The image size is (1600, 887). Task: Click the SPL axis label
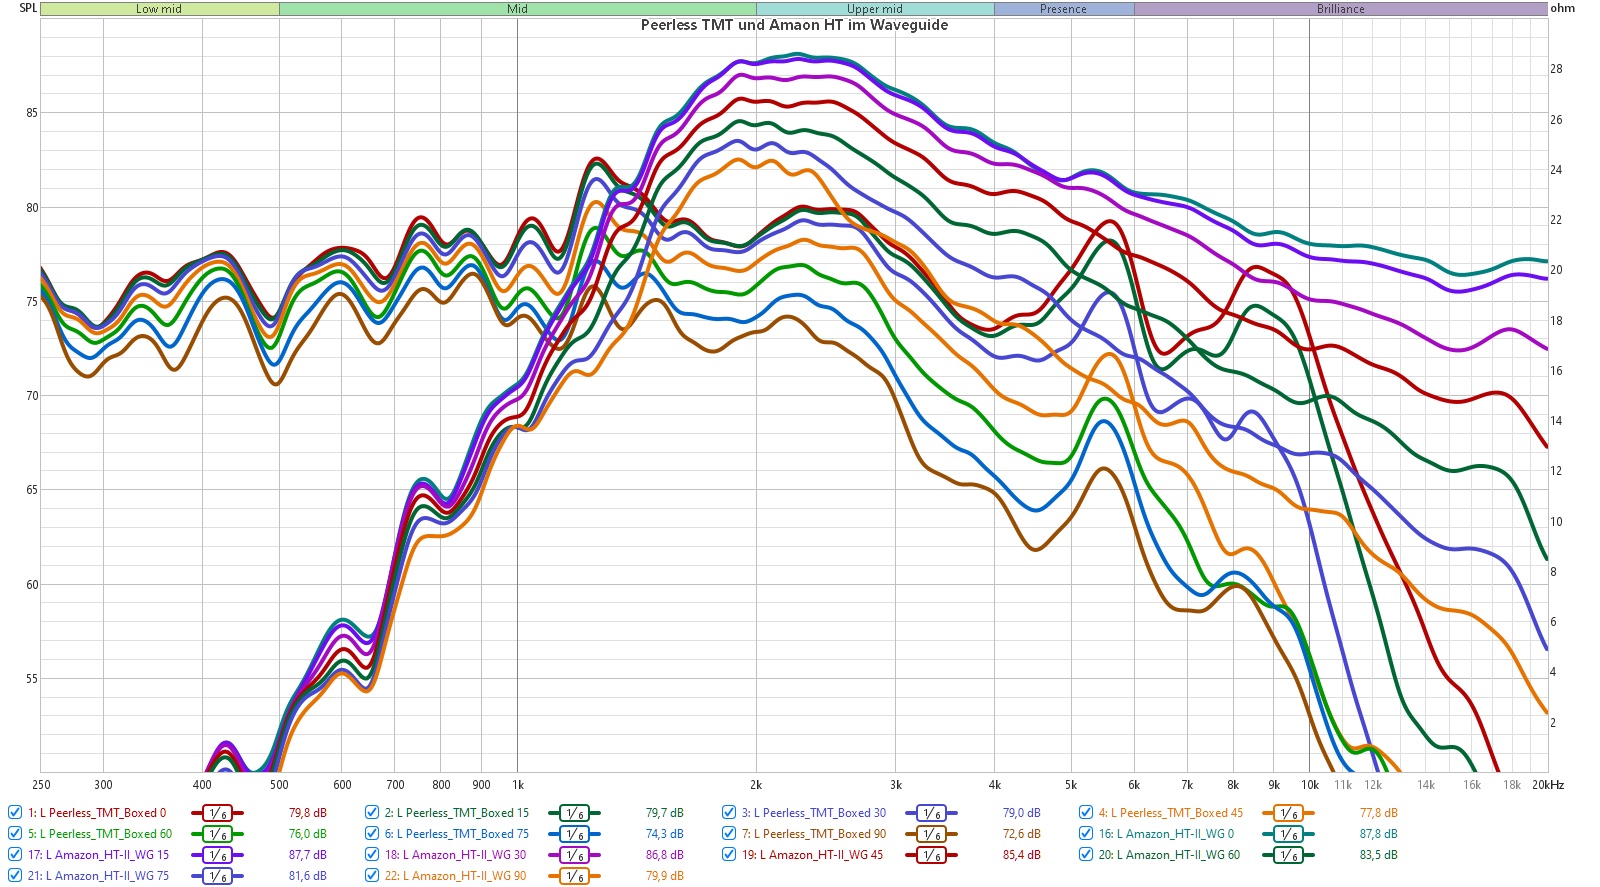pyautogui.click(x=28, y=8)
